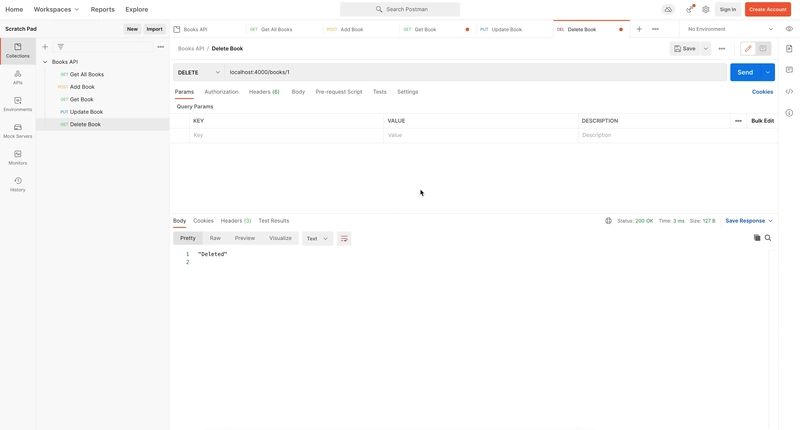Click the plus icon to create collection
Image resolution: width=800 pixels, height=430 pixels.
coord(45,47)
